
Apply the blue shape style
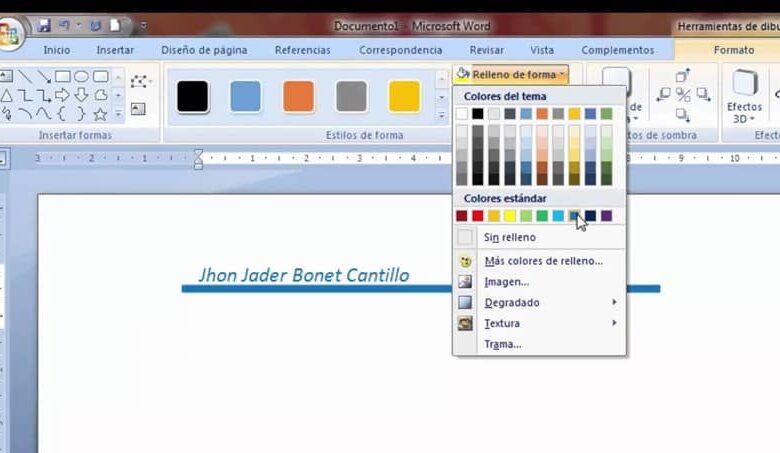pos(246,96)
